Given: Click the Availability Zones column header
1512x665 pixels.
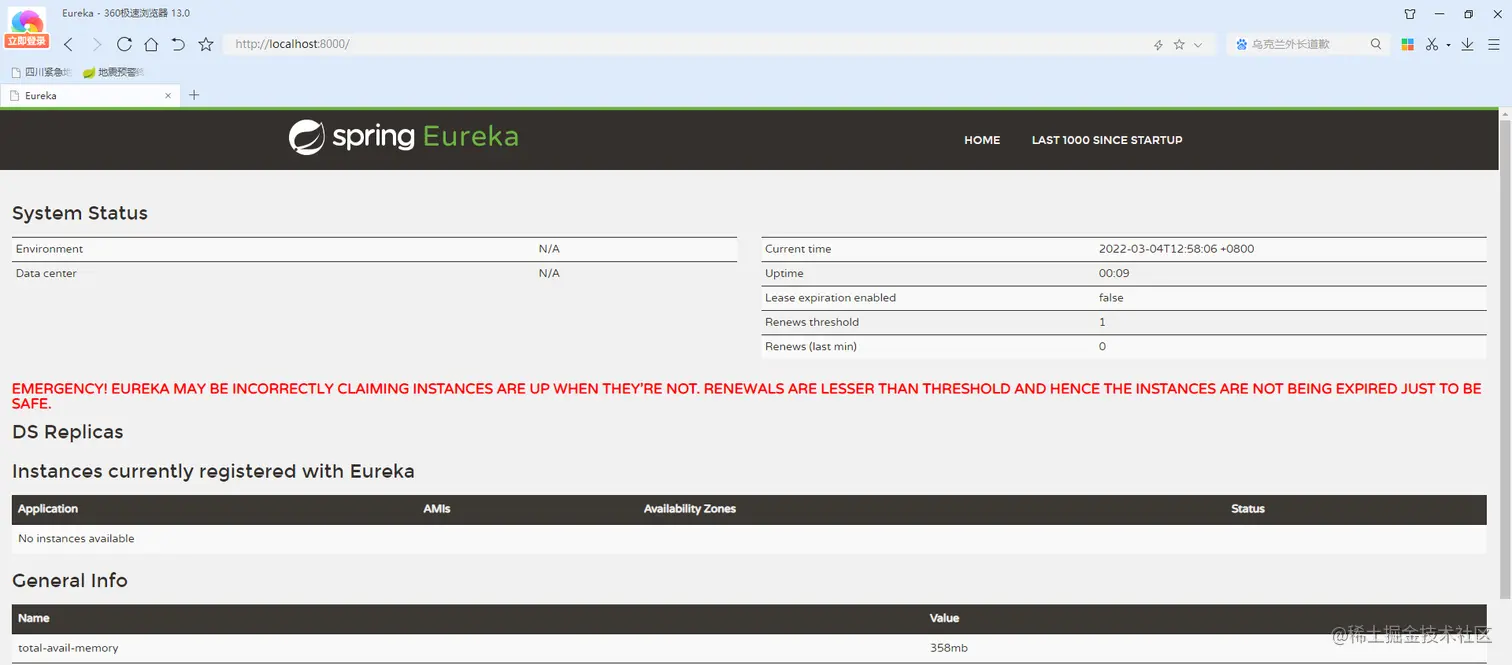Looking at the screenshot, I should click(690, 509).
